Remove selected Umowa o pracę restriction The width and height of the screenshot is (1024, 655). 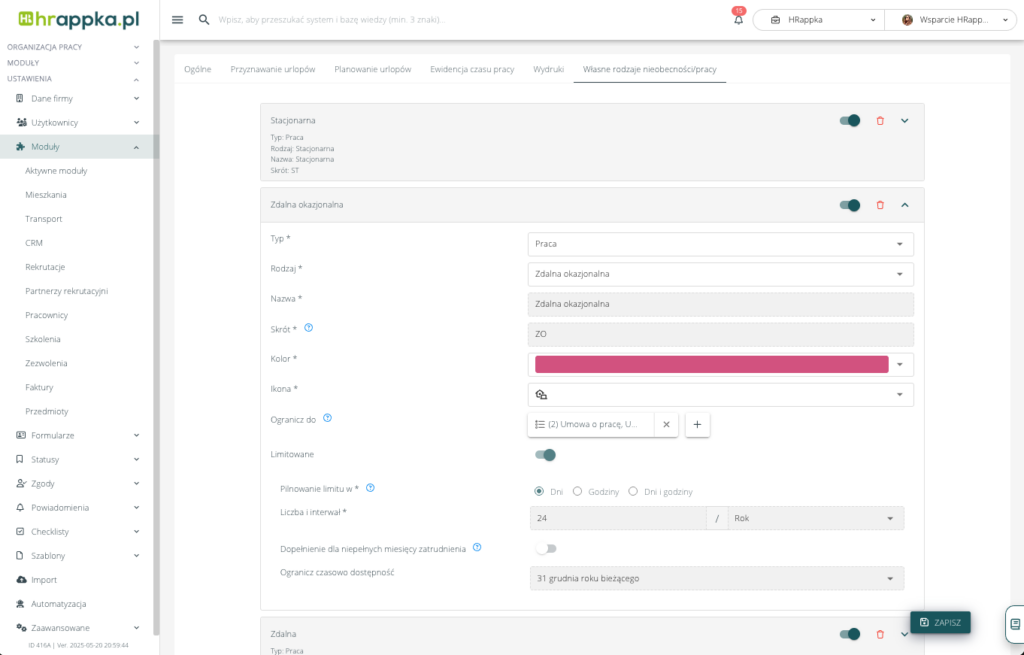pyautogui.click(x=666, y=424)
